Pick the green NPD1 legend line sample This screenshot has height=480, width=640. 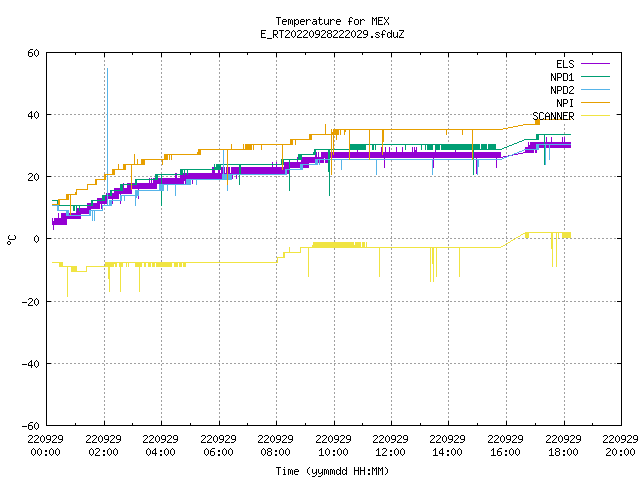tap(596, 76)
